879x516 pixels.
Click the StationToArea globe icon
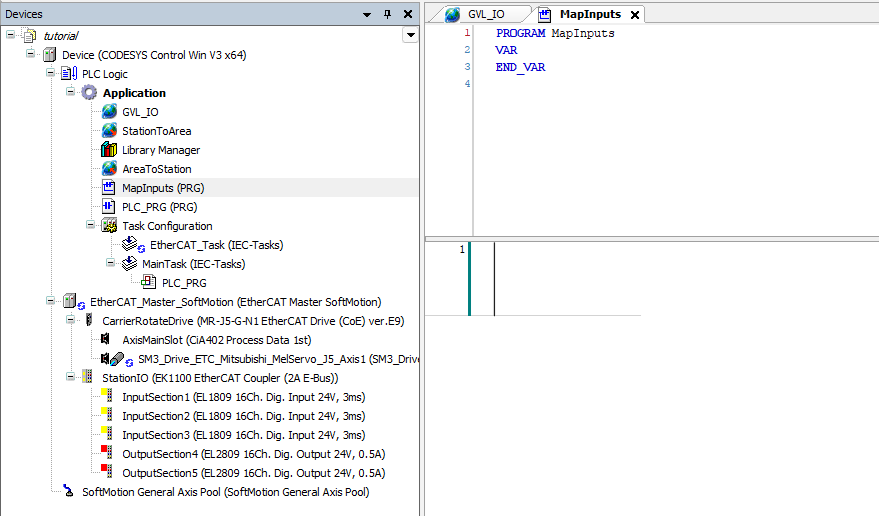click(x=109, y=131)
